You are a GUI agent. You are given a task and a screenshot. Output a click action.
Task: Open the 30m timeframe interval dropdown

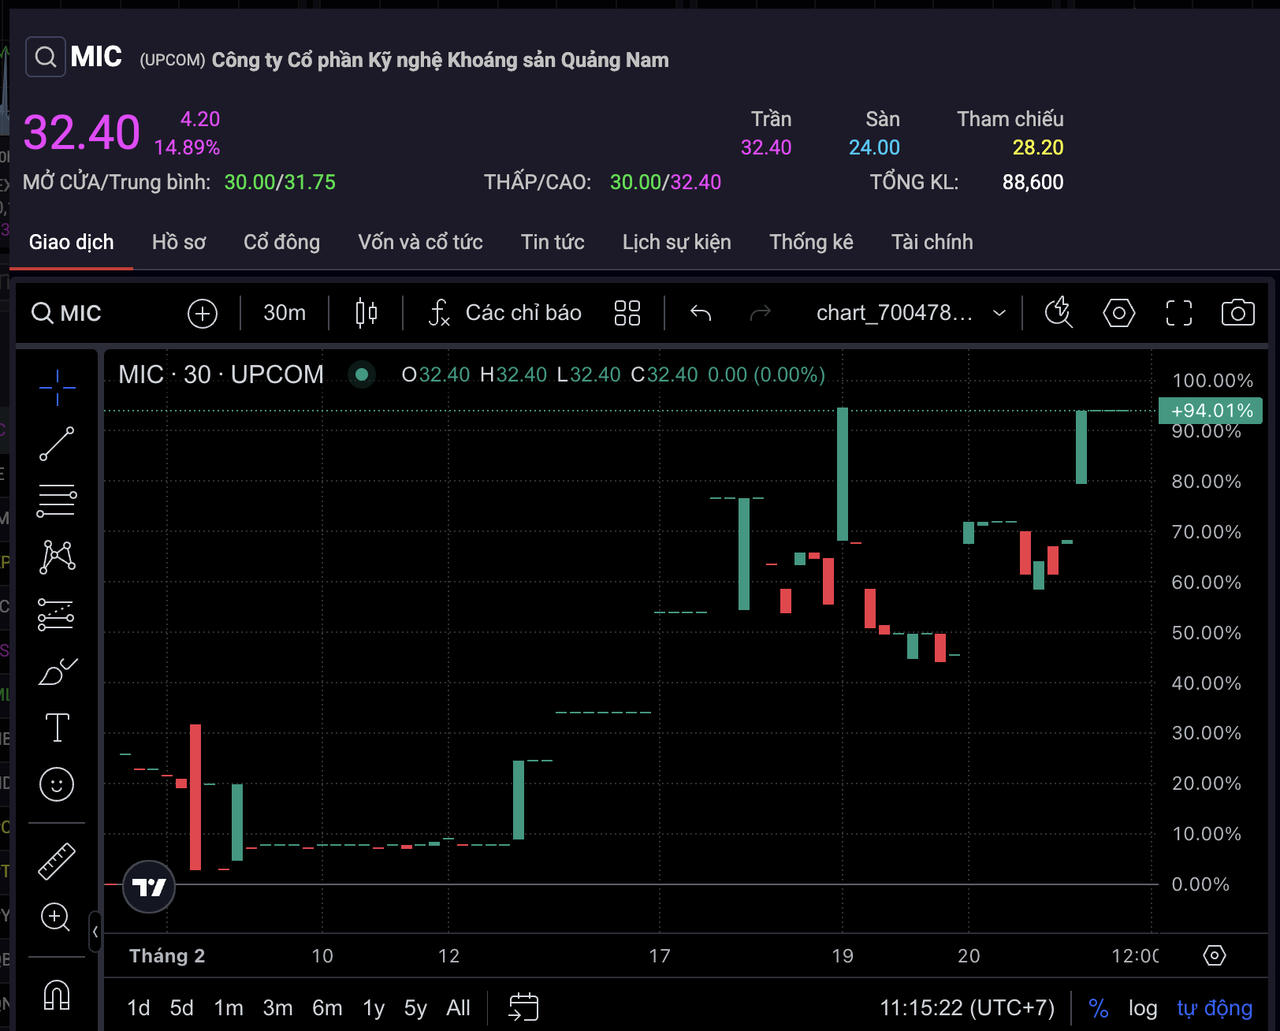[x=284, y=313]
